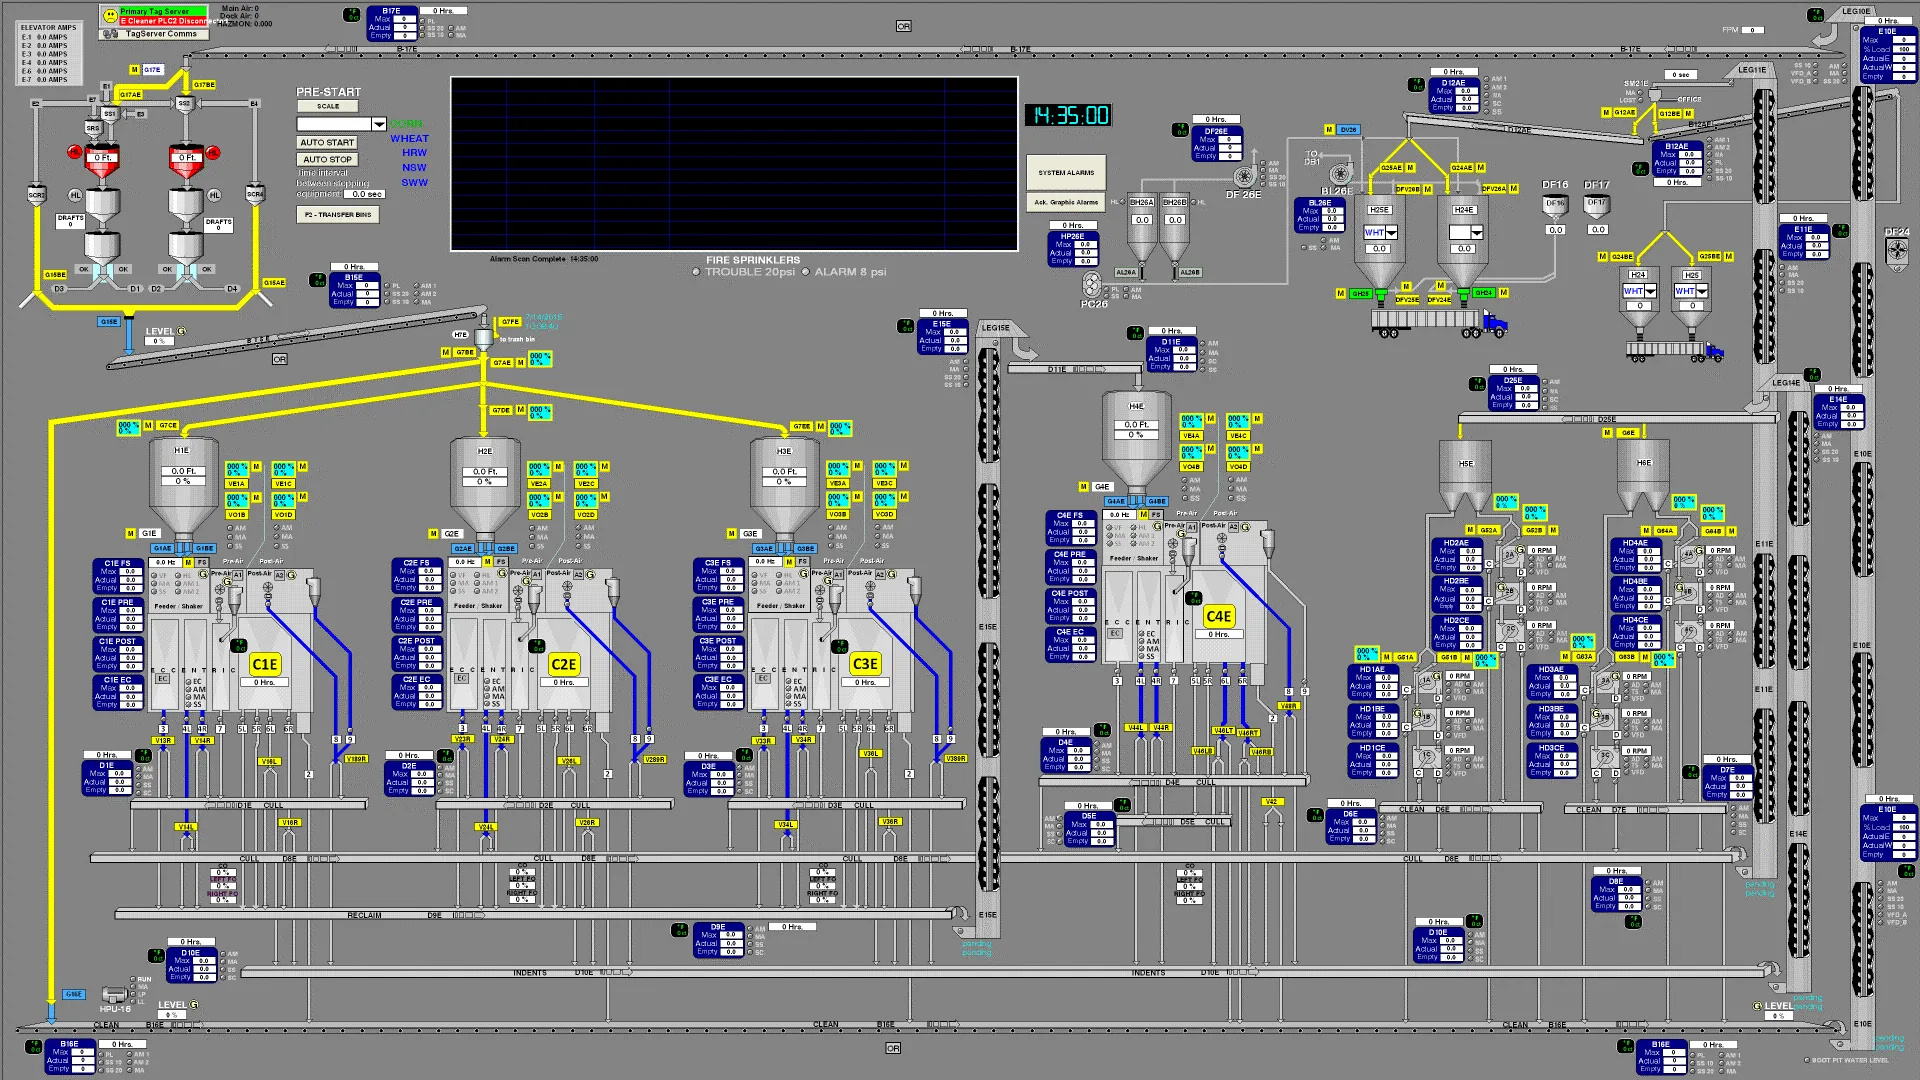The image size is (1920, 1080).
Task: Select the yellow M motor icon next to G17E
Action: pyautogui.click(x=134, y=69)
